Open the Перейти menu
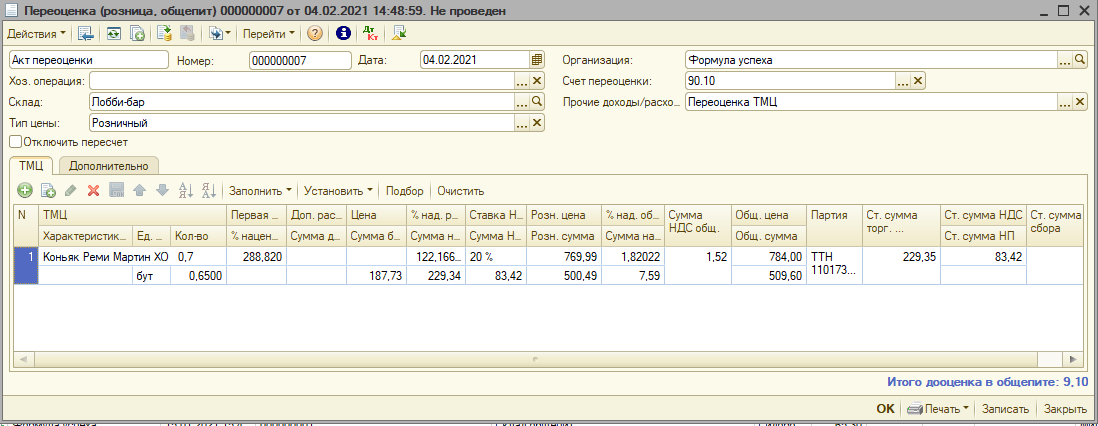 268,33
